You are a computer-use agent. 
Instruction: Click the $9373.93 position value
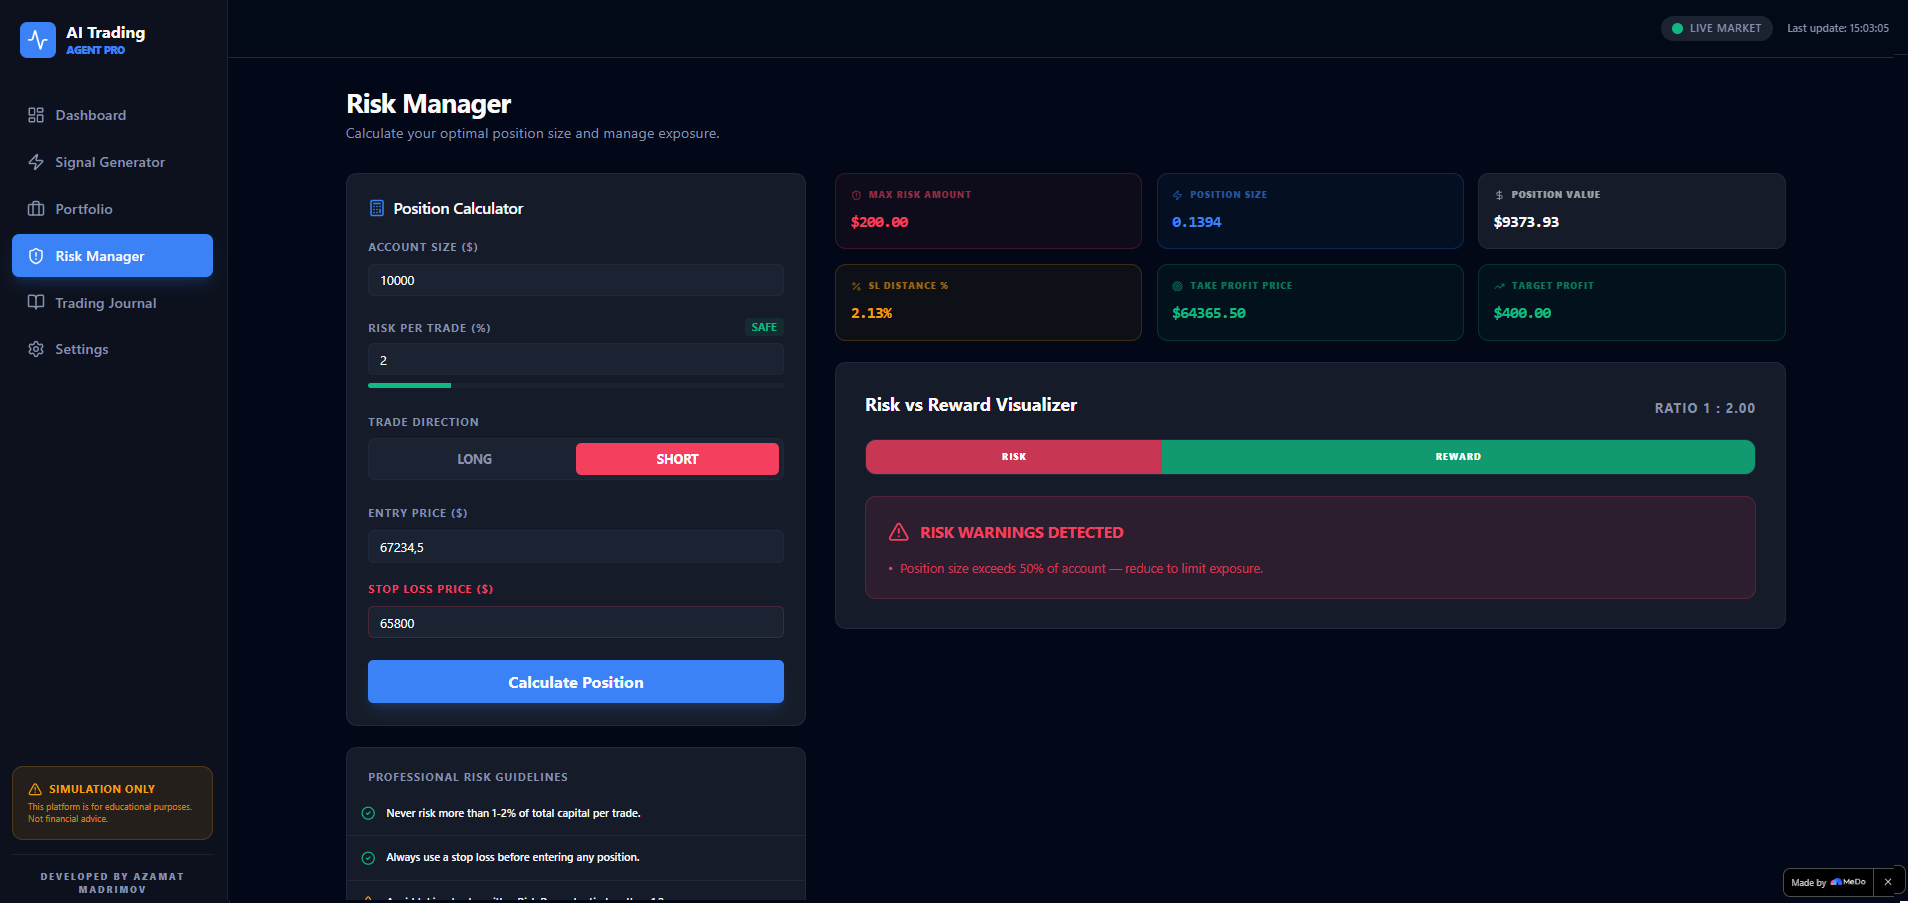pyautogui.click(x=1526, y=222)
